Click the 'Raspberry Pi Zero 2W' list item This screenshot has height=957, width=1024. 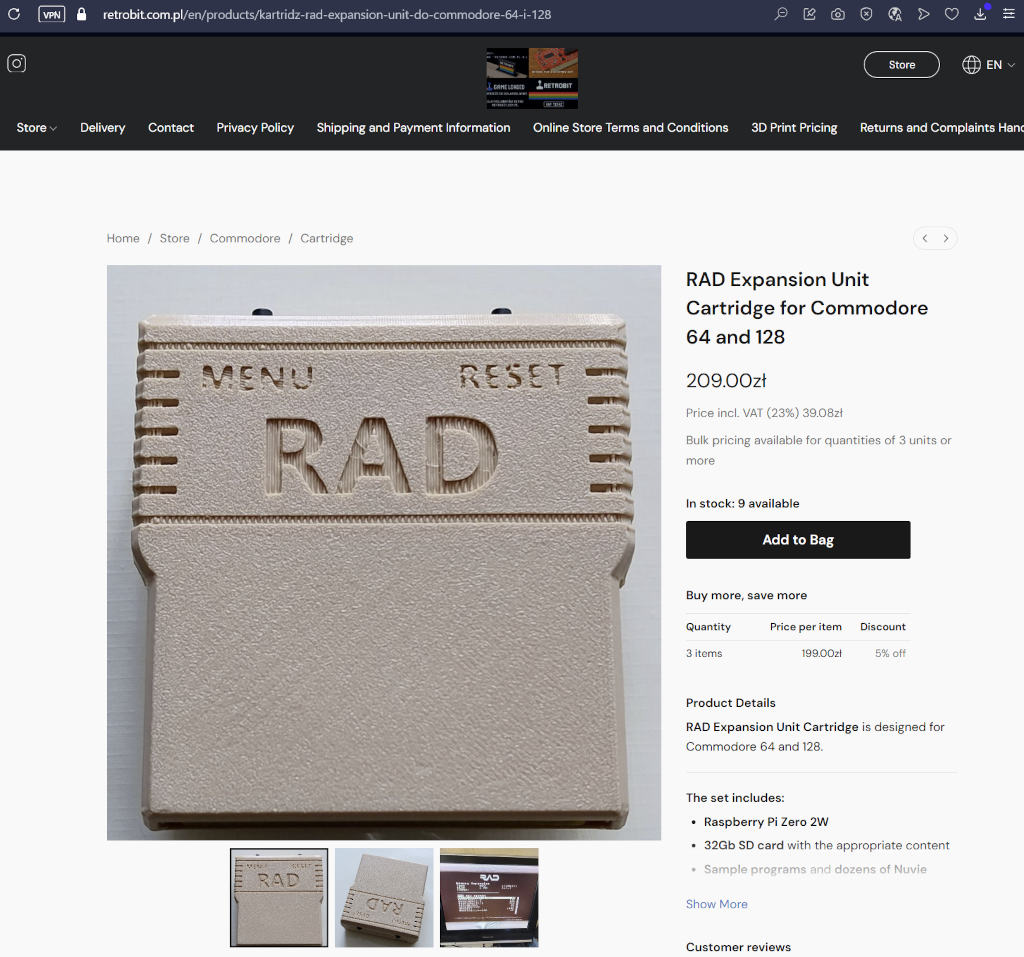click(x=766, y=822)
